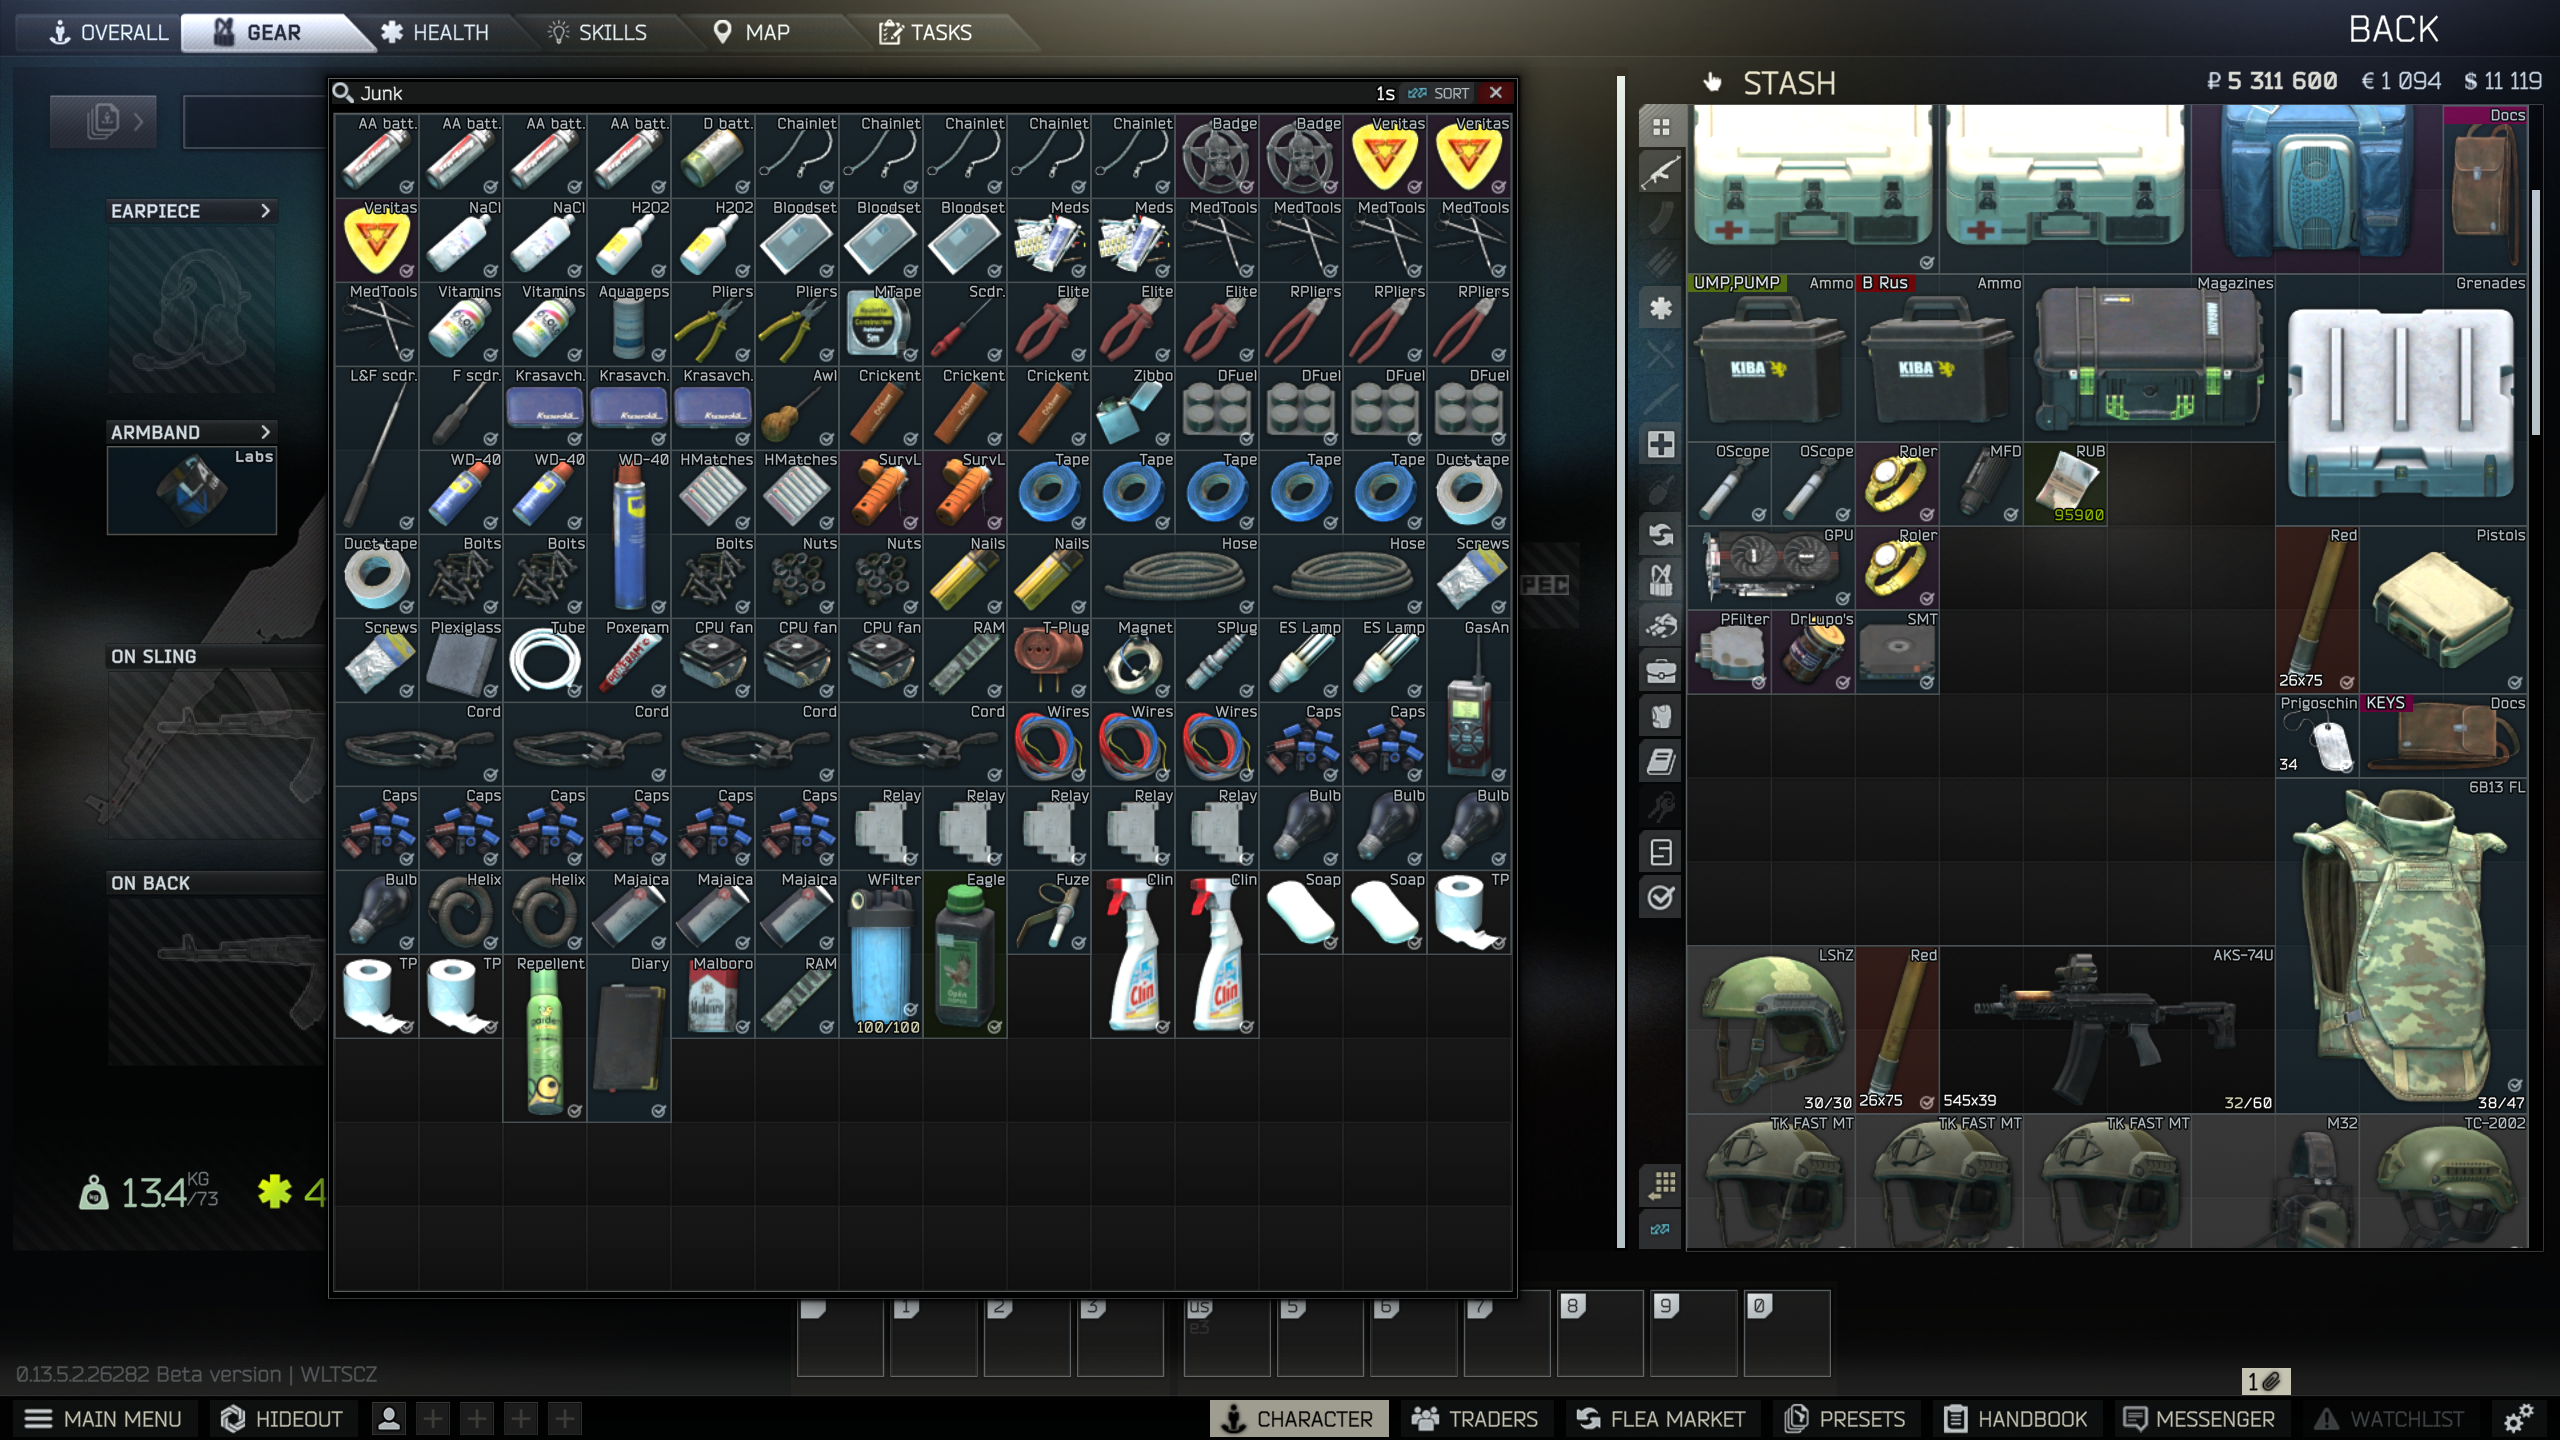Select the Diary item in Junk
2560x1440 pixels.
pos(629,1038)
